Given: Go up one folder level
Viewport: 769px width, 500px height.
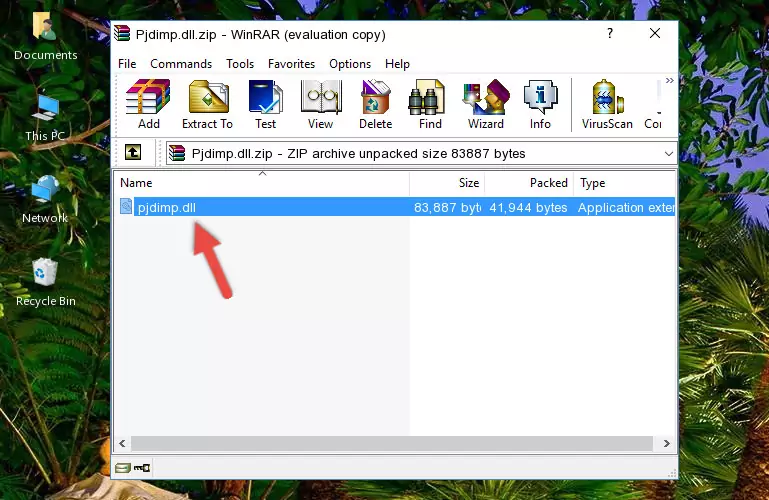Looking at the screenshot, I should [133, 152].
